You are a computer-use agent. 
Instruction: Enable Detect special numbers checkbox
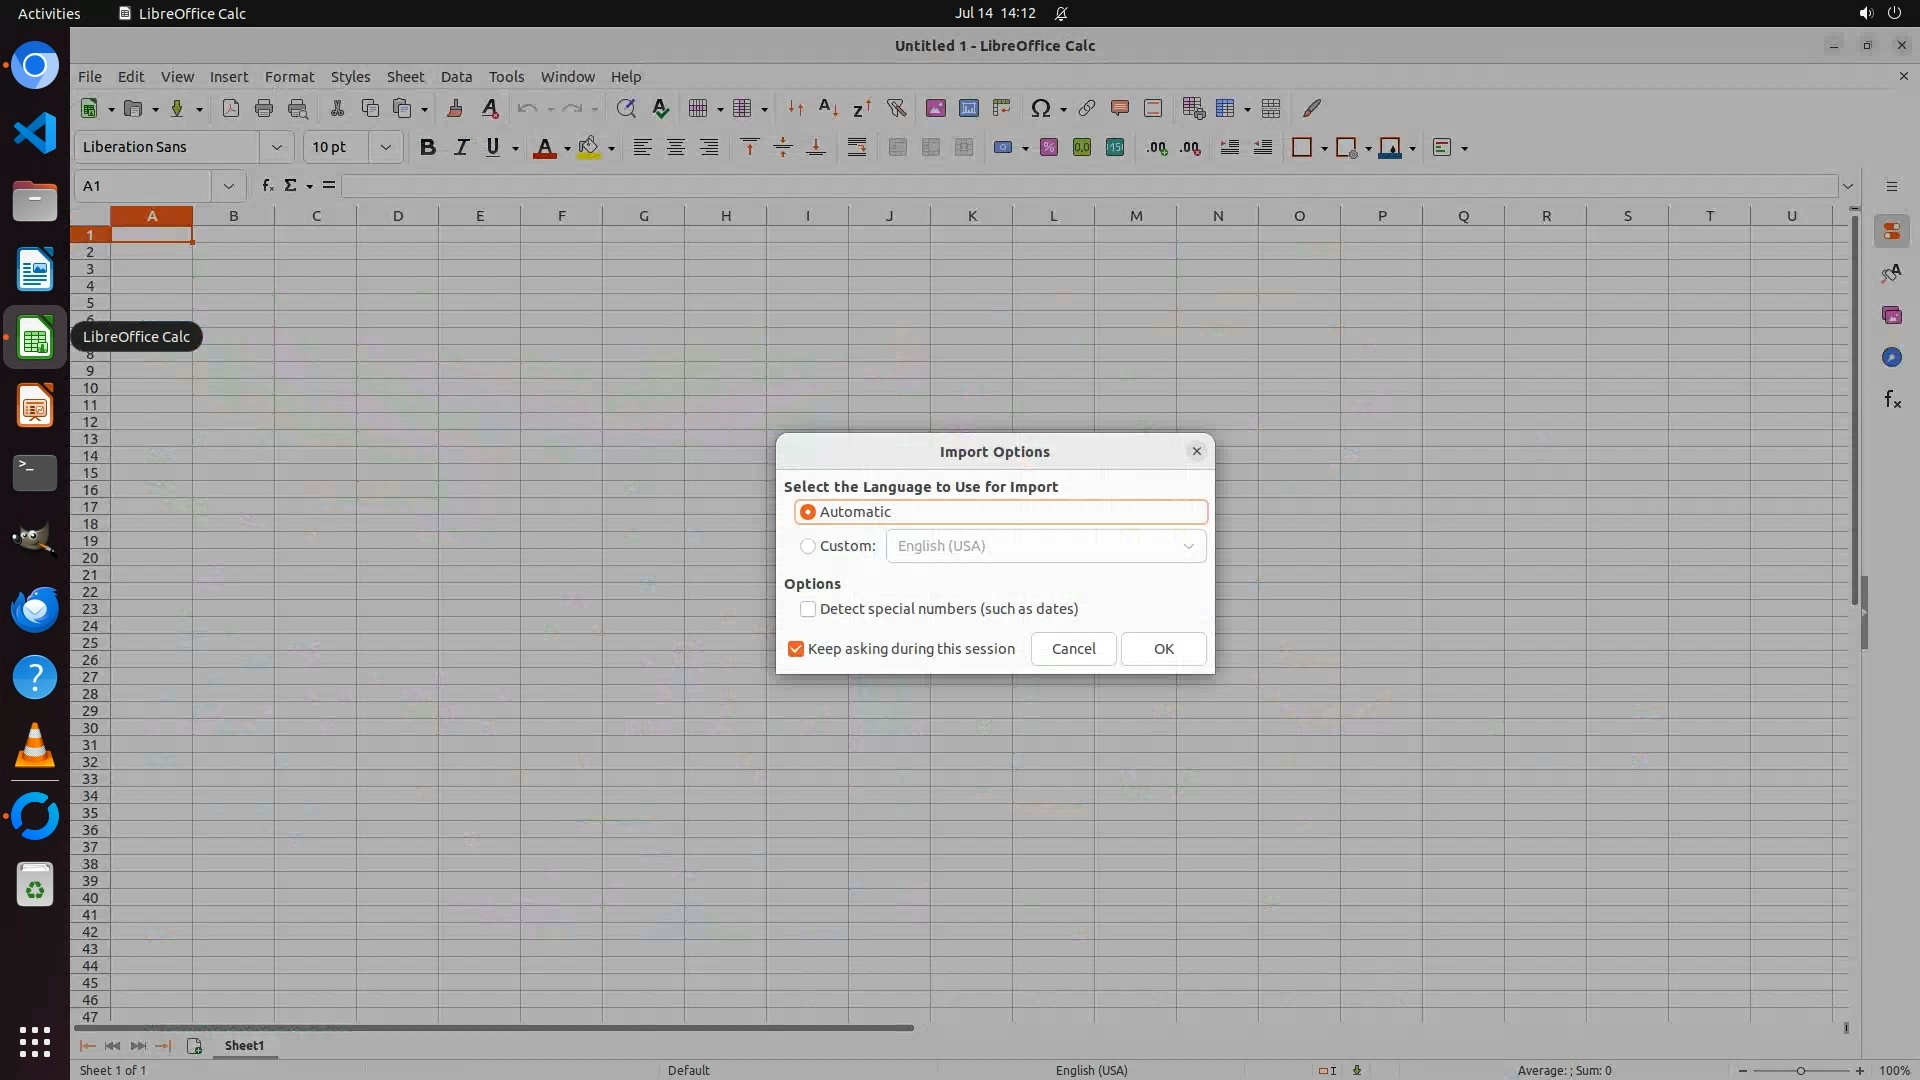[808, 609]
